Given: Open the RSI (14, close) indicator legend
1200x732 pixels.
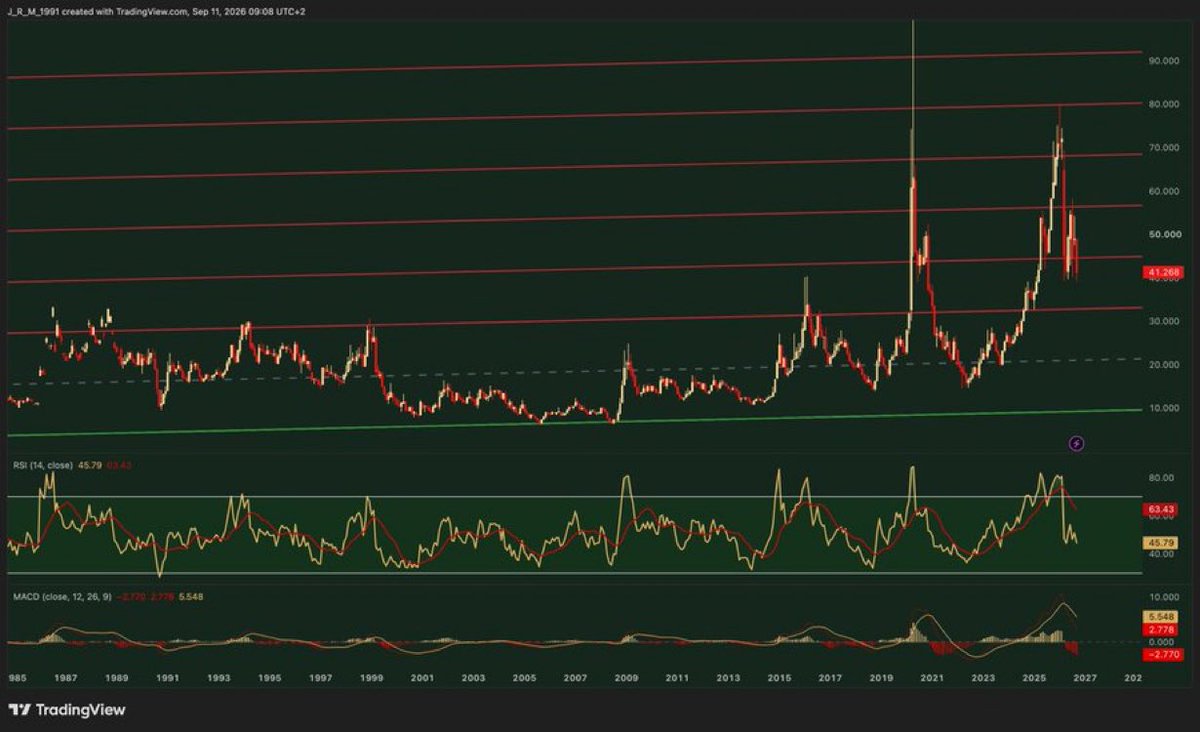Looking at the screenshot, I should point(45,463).
